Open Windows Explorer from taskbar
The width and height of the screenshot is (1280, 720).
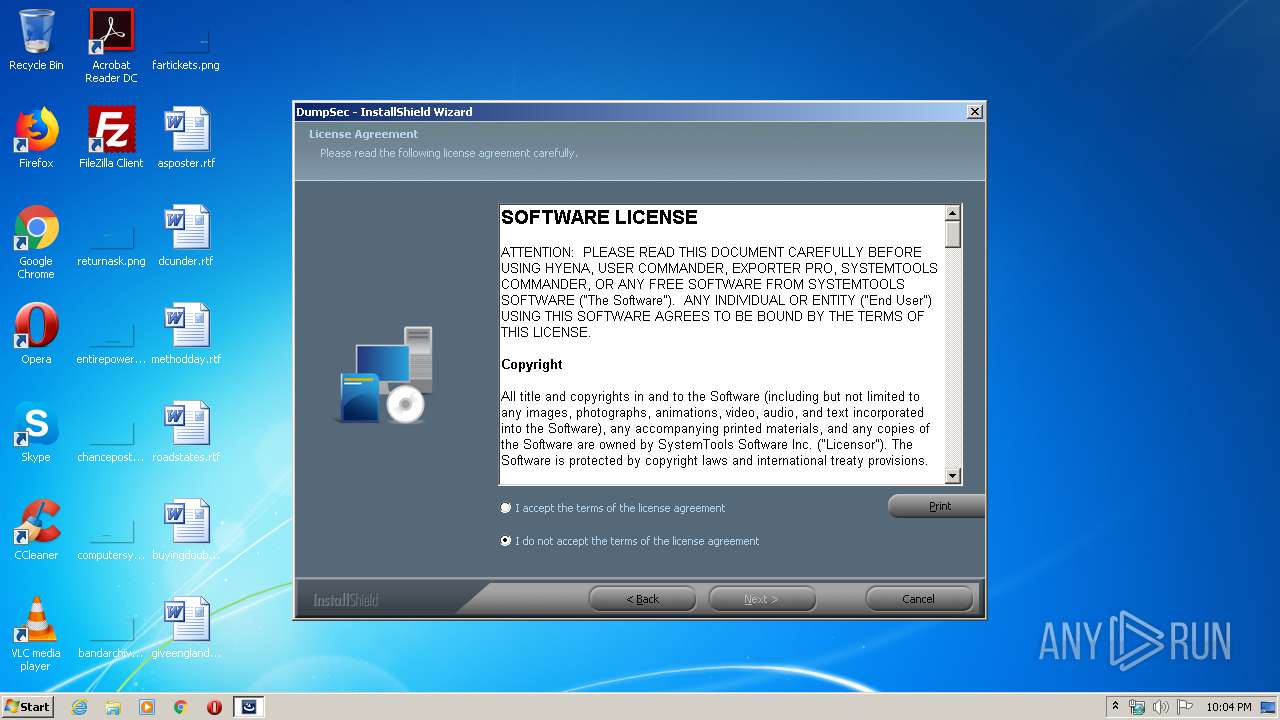pos(113,707)
